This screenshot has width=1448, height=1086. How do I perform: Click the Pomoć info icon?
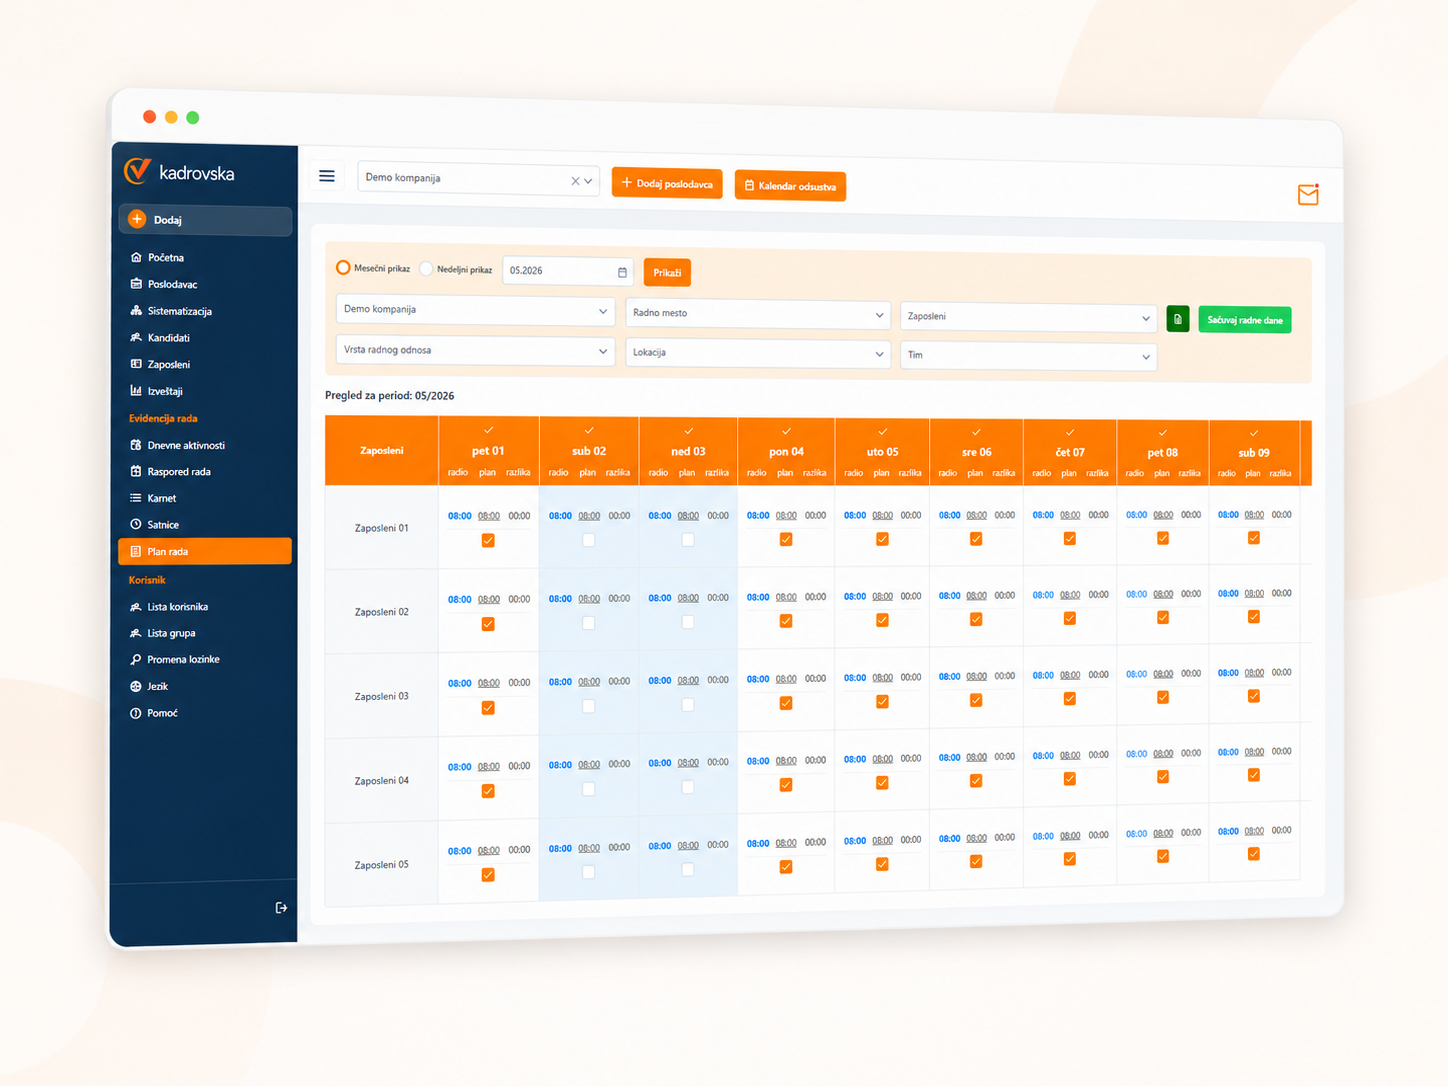click(x=136, y=713)
